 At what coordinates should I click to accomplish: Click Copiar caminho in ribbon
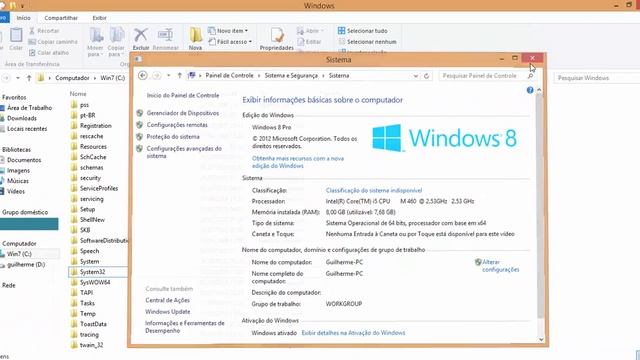[53, 42]
